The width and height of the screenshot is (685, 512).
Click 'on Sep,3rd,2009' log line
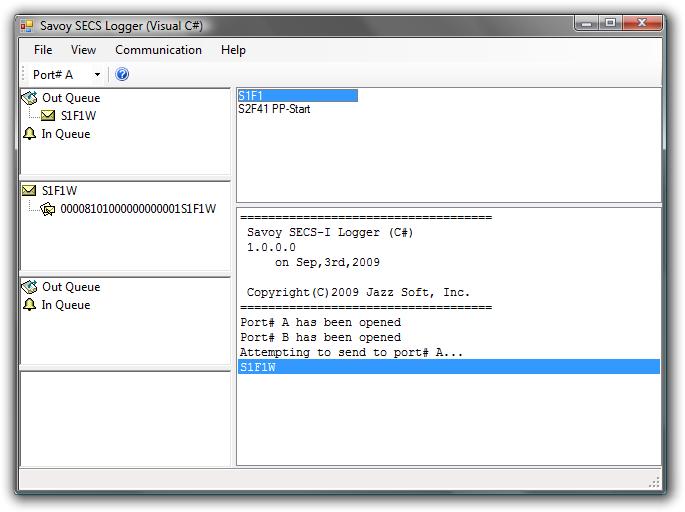coord(327,262)
